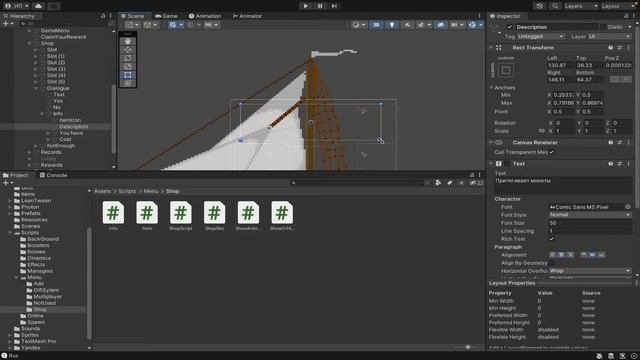Select the Hand view tool in Scene
The height and width of the screenshot is (360, 640).
[128, 41]
